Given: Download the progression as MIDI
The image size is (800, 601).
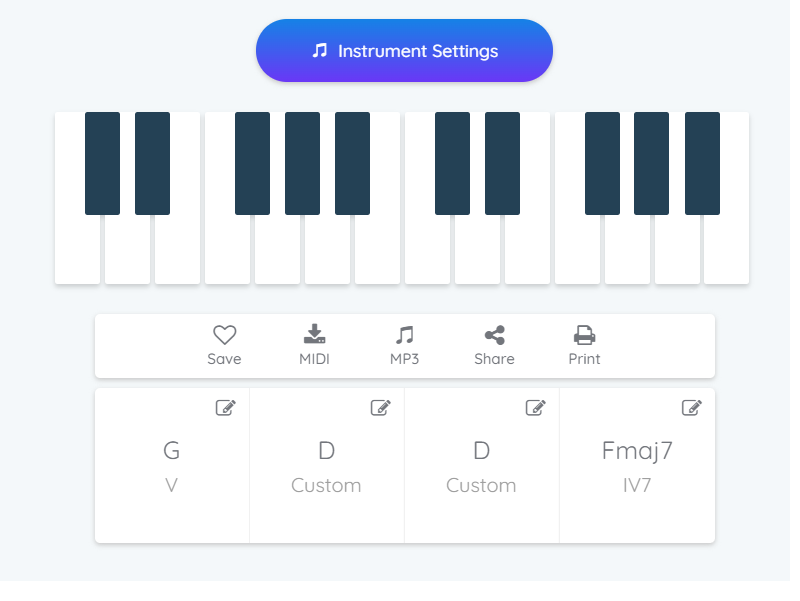Looking at the screenshot, I should tap(314, 345).
